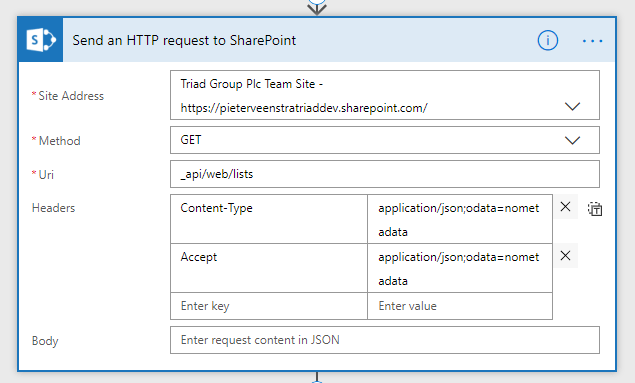Click the Method label
Screen dimensions: 635x383
coord(59,141)
